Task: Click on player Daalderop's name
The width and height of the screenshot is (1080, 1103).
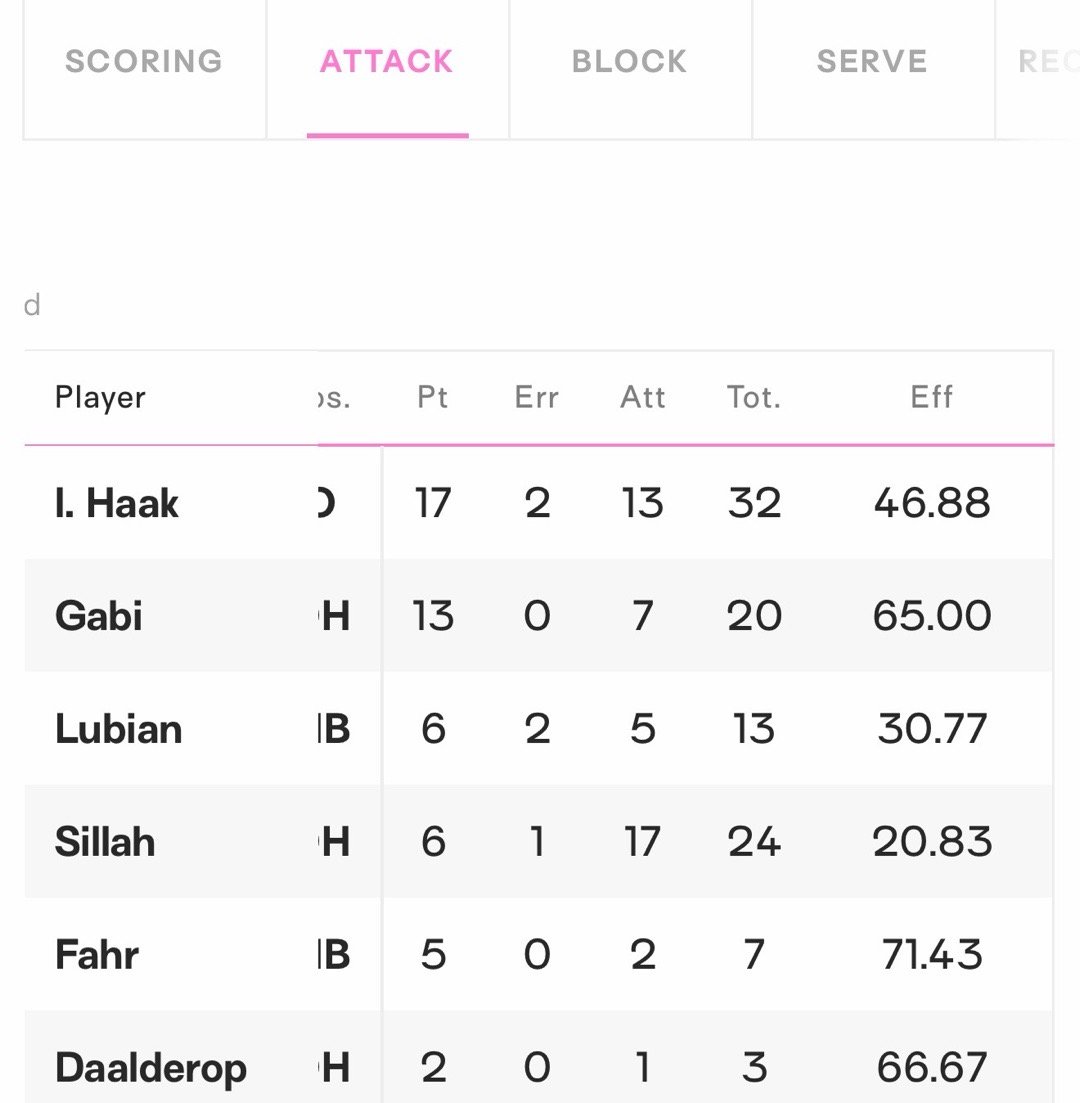Action: (151, 1068)
